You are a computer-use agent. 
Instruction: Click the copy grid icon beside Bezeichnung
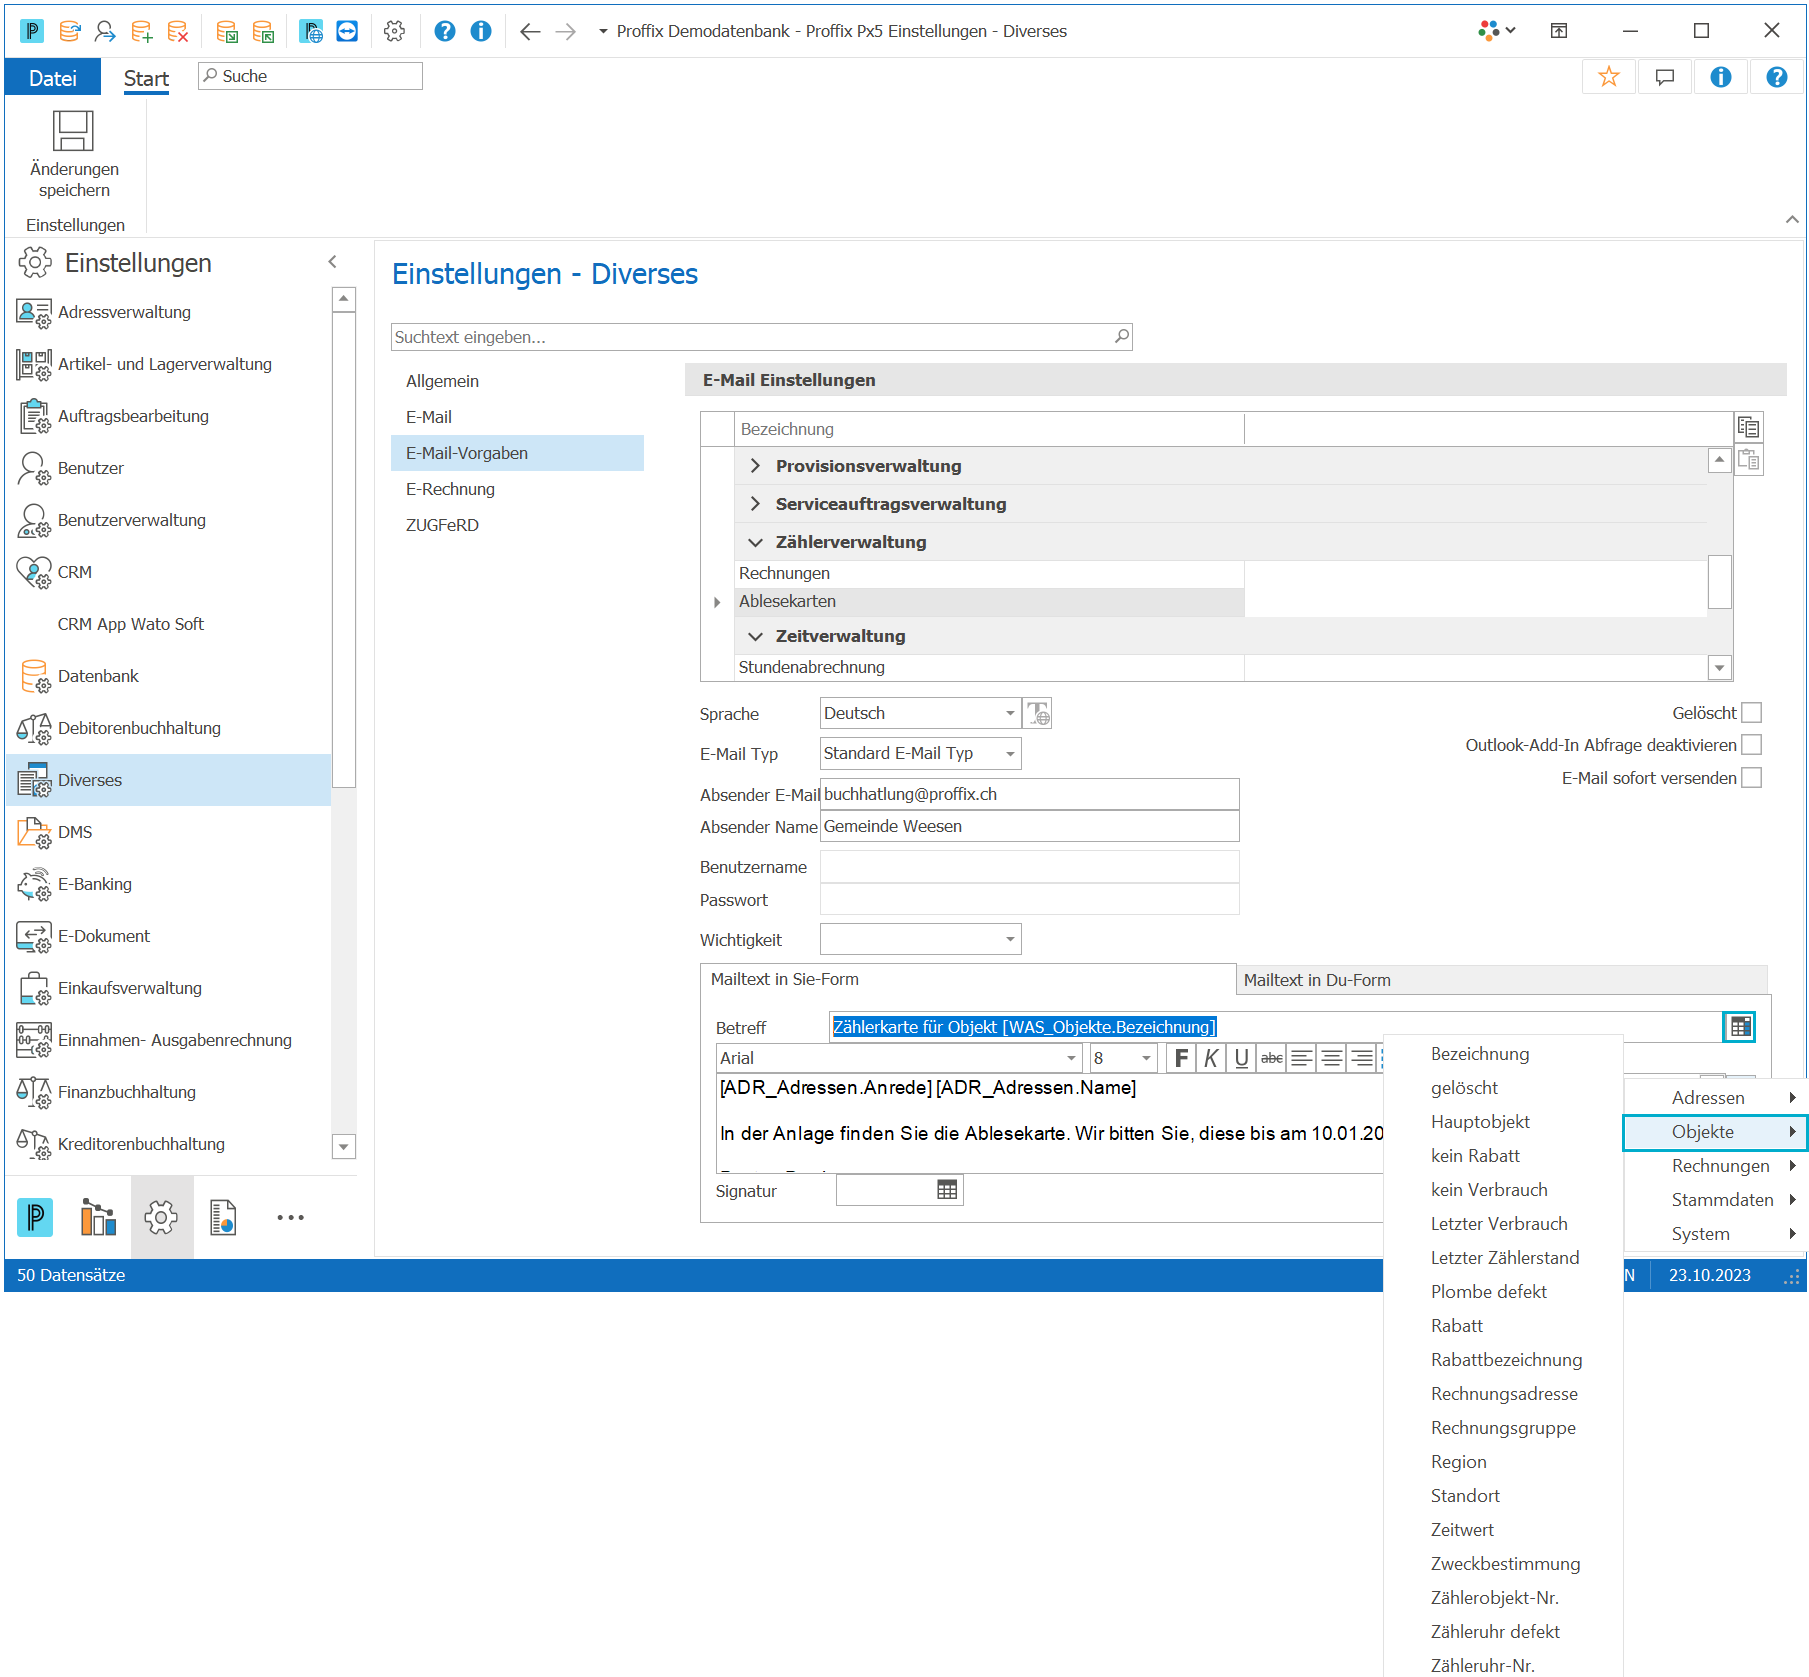(x=1748, y=428)
